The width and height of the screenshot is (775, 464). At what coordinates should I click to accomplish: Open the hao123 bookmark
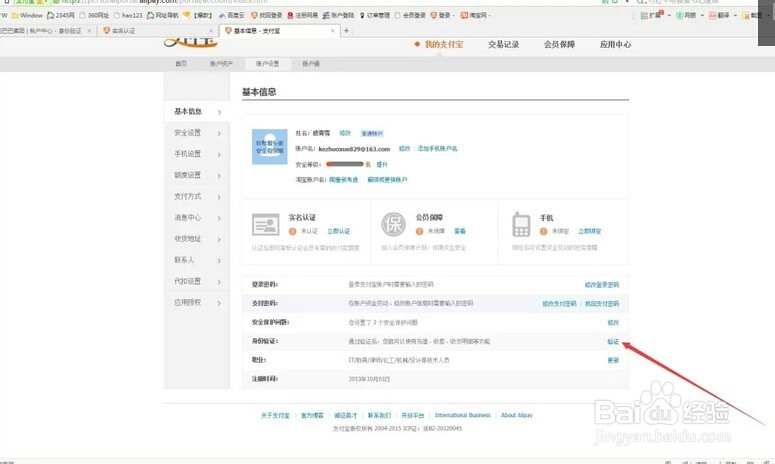128,15
